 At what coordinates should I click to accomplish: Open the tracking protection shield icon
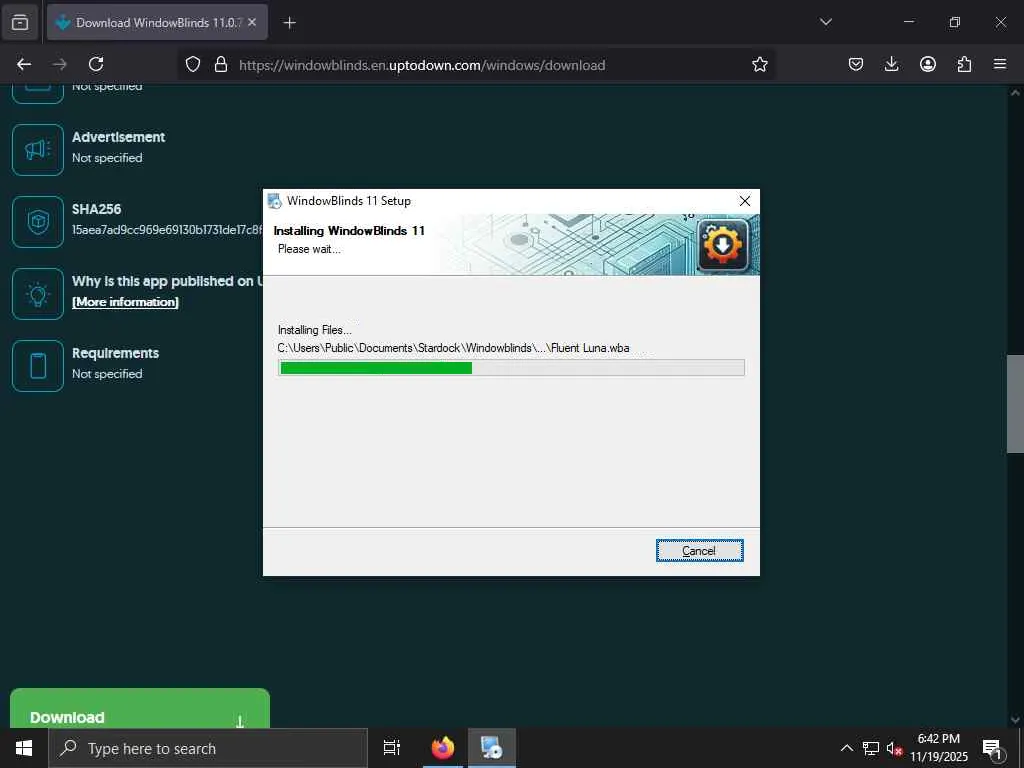pyautogui.click(x=193, y=64)
